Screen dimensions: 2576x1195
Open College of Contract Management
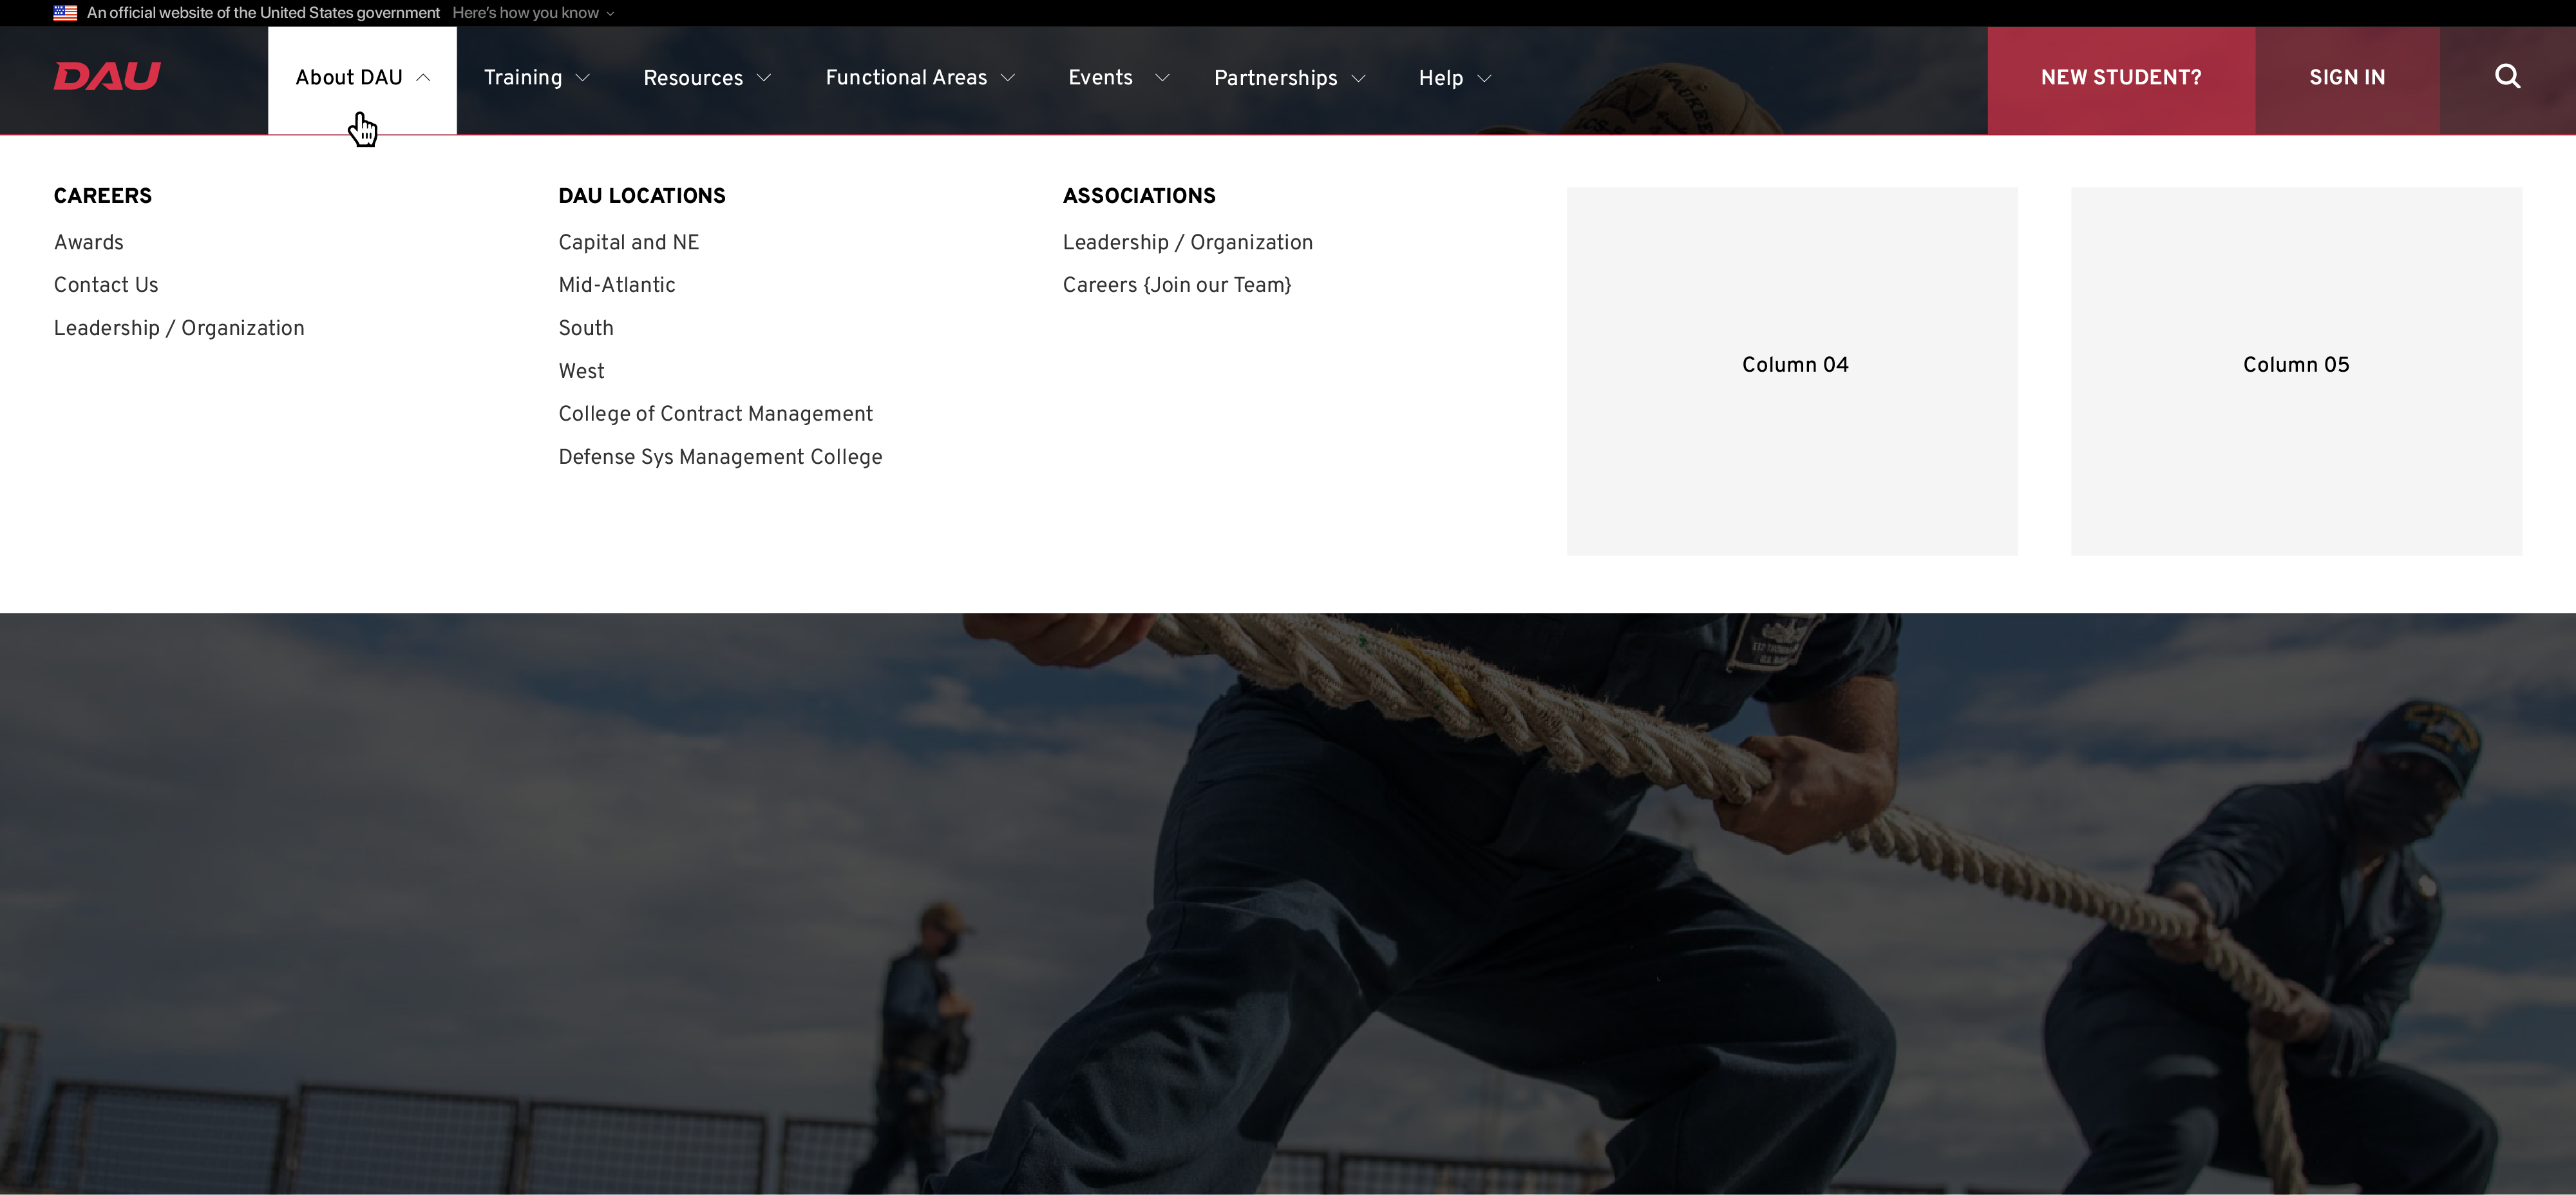click(715, 414)
